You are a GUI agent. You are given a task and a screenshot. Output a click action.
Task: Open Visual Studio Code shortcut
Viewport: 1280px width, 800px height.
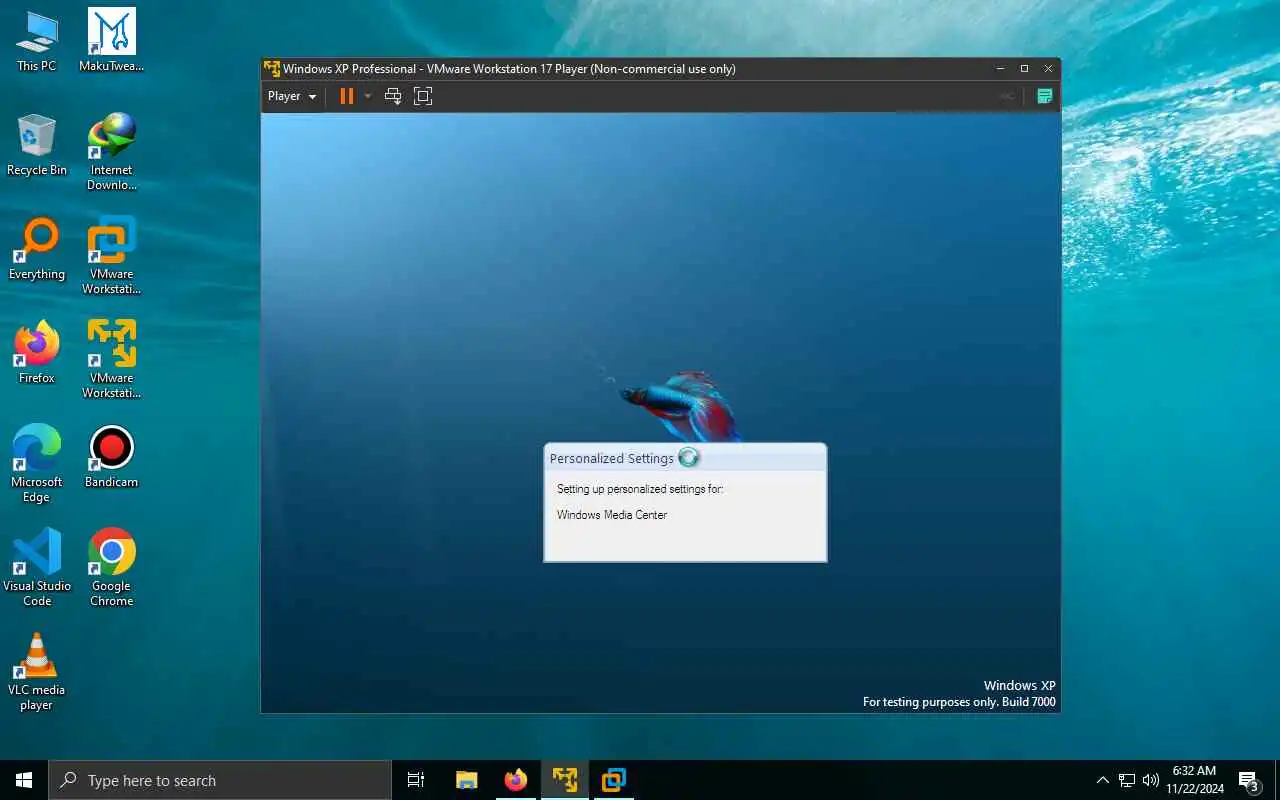[x=37, y=568]
